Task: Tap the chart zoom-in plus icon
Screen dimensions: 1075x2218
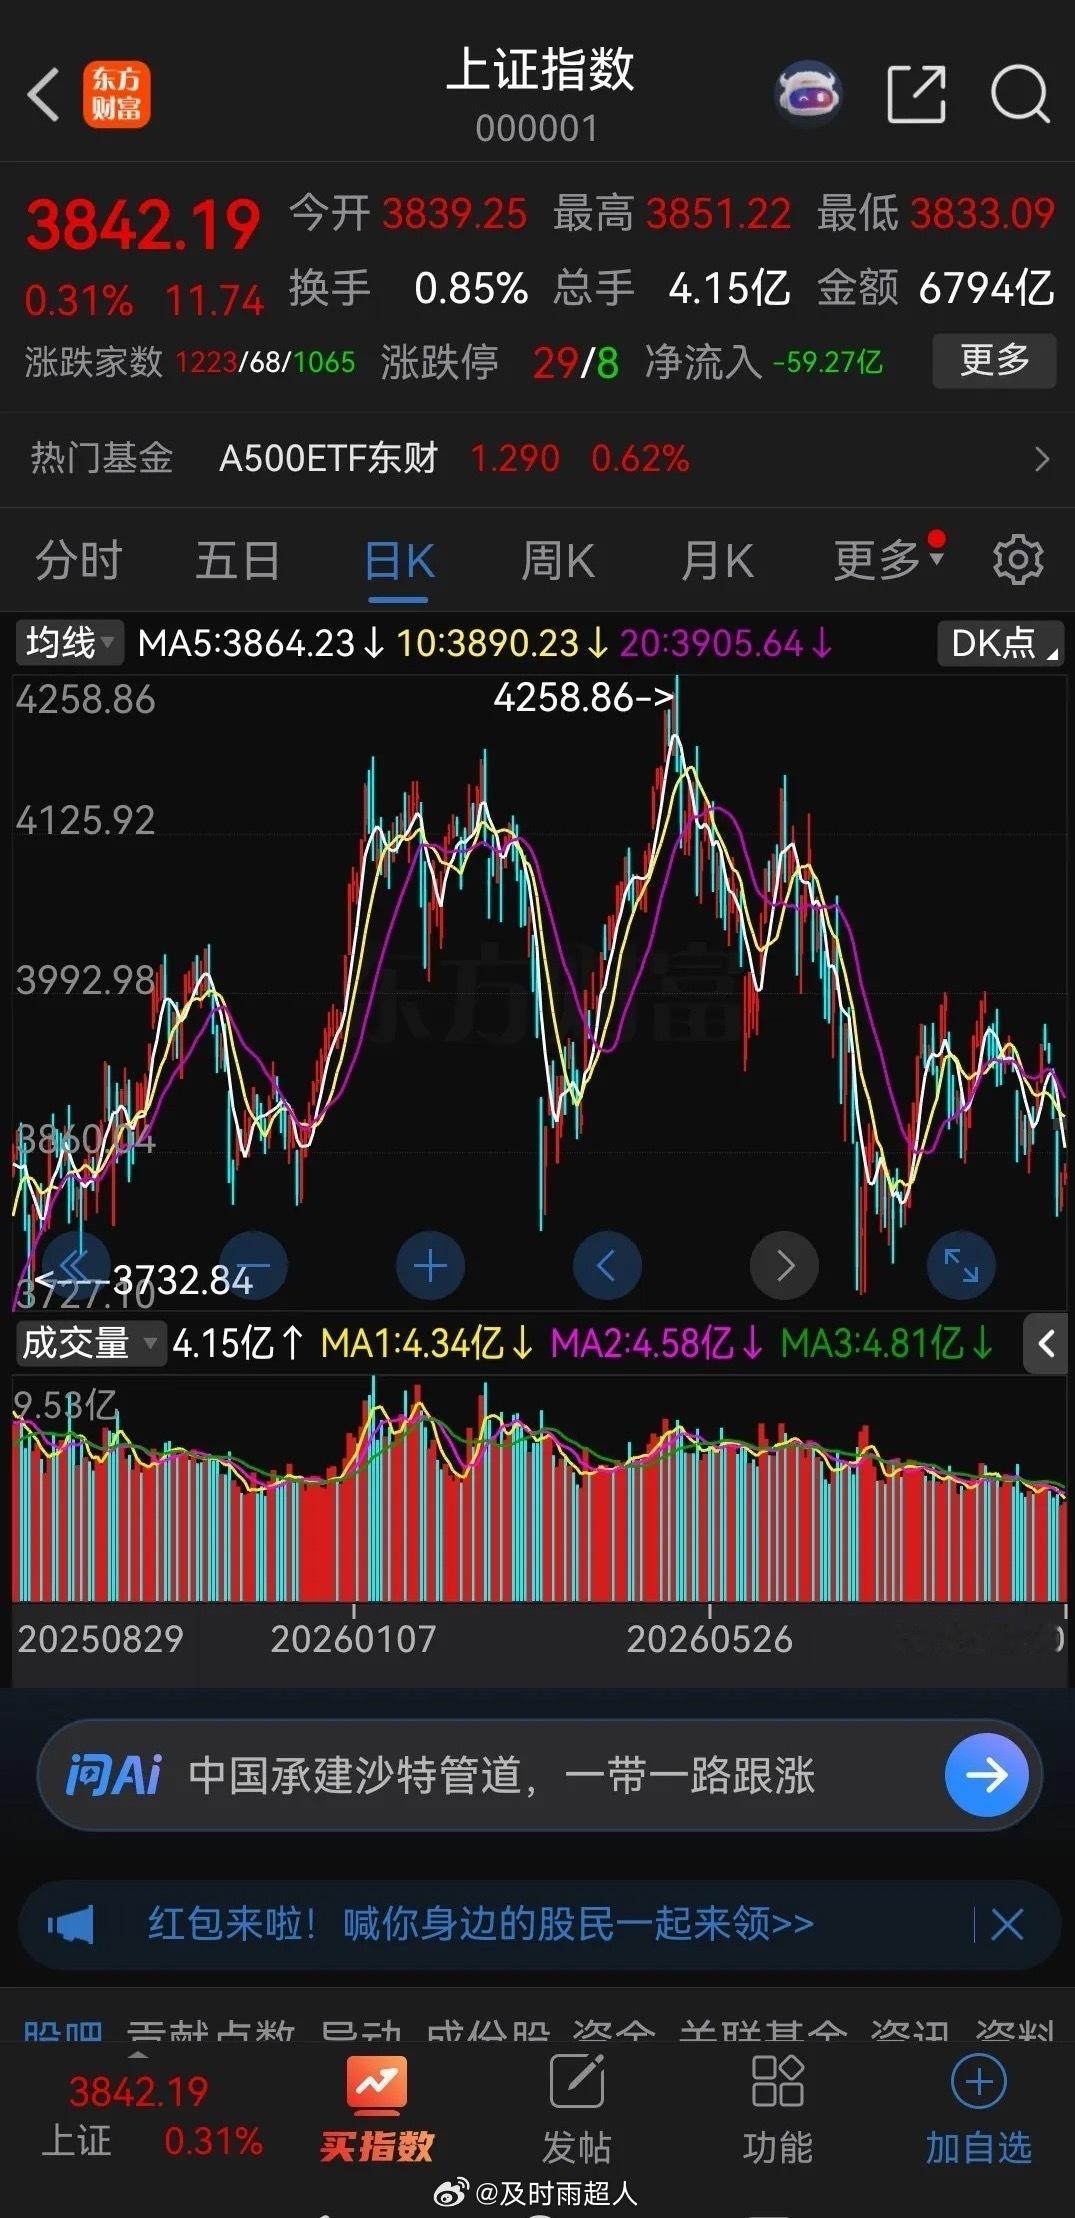Action: tap(430, 1266)
